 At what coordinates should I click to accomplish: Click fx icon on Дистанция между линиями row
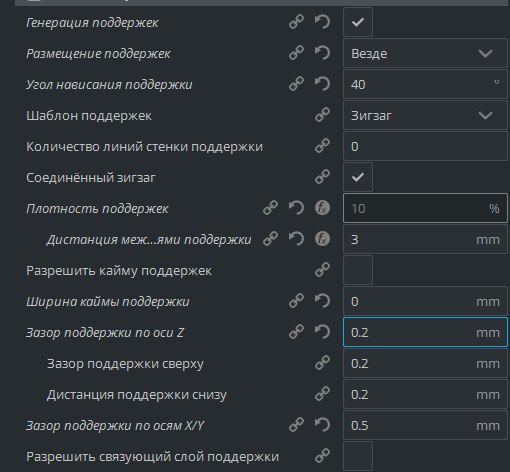(322, 239)
